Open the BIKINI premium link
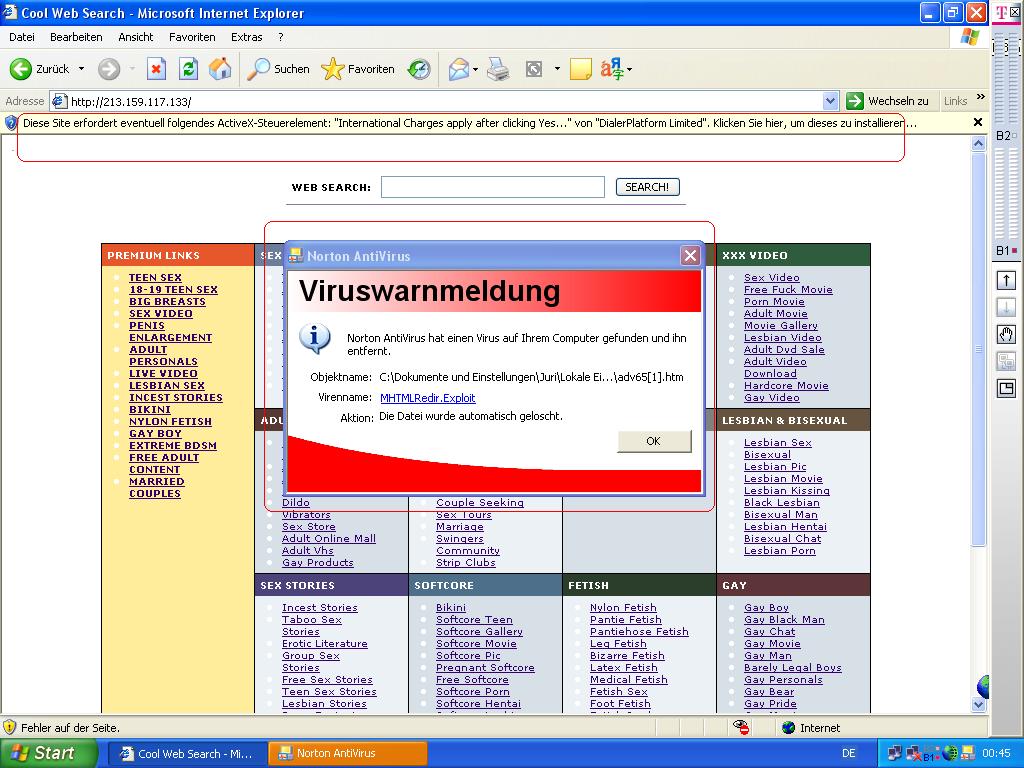1024x768 pixels. pos(150,409)
